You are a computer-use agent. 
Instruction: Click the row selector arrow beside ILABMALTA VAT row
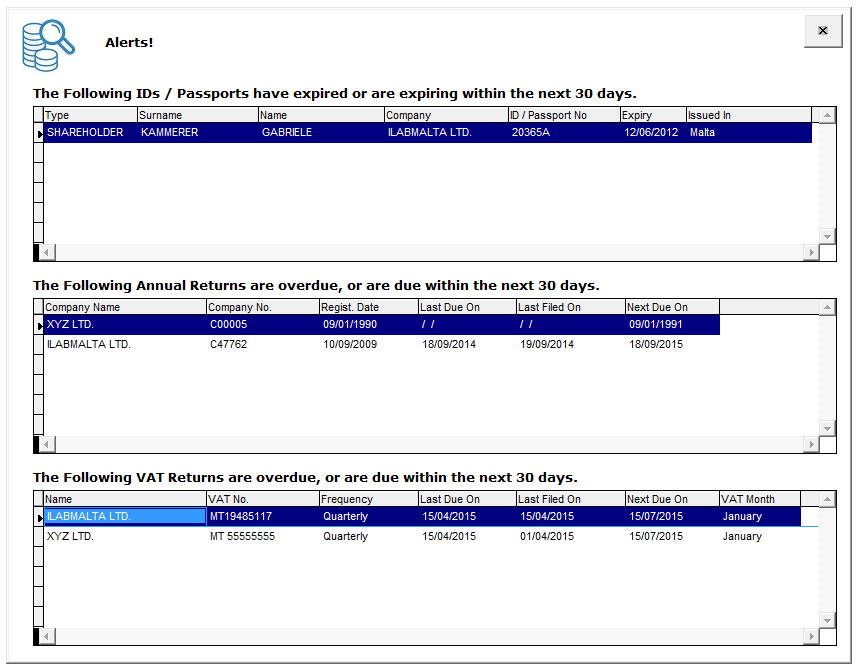click(x=37, y=517)
